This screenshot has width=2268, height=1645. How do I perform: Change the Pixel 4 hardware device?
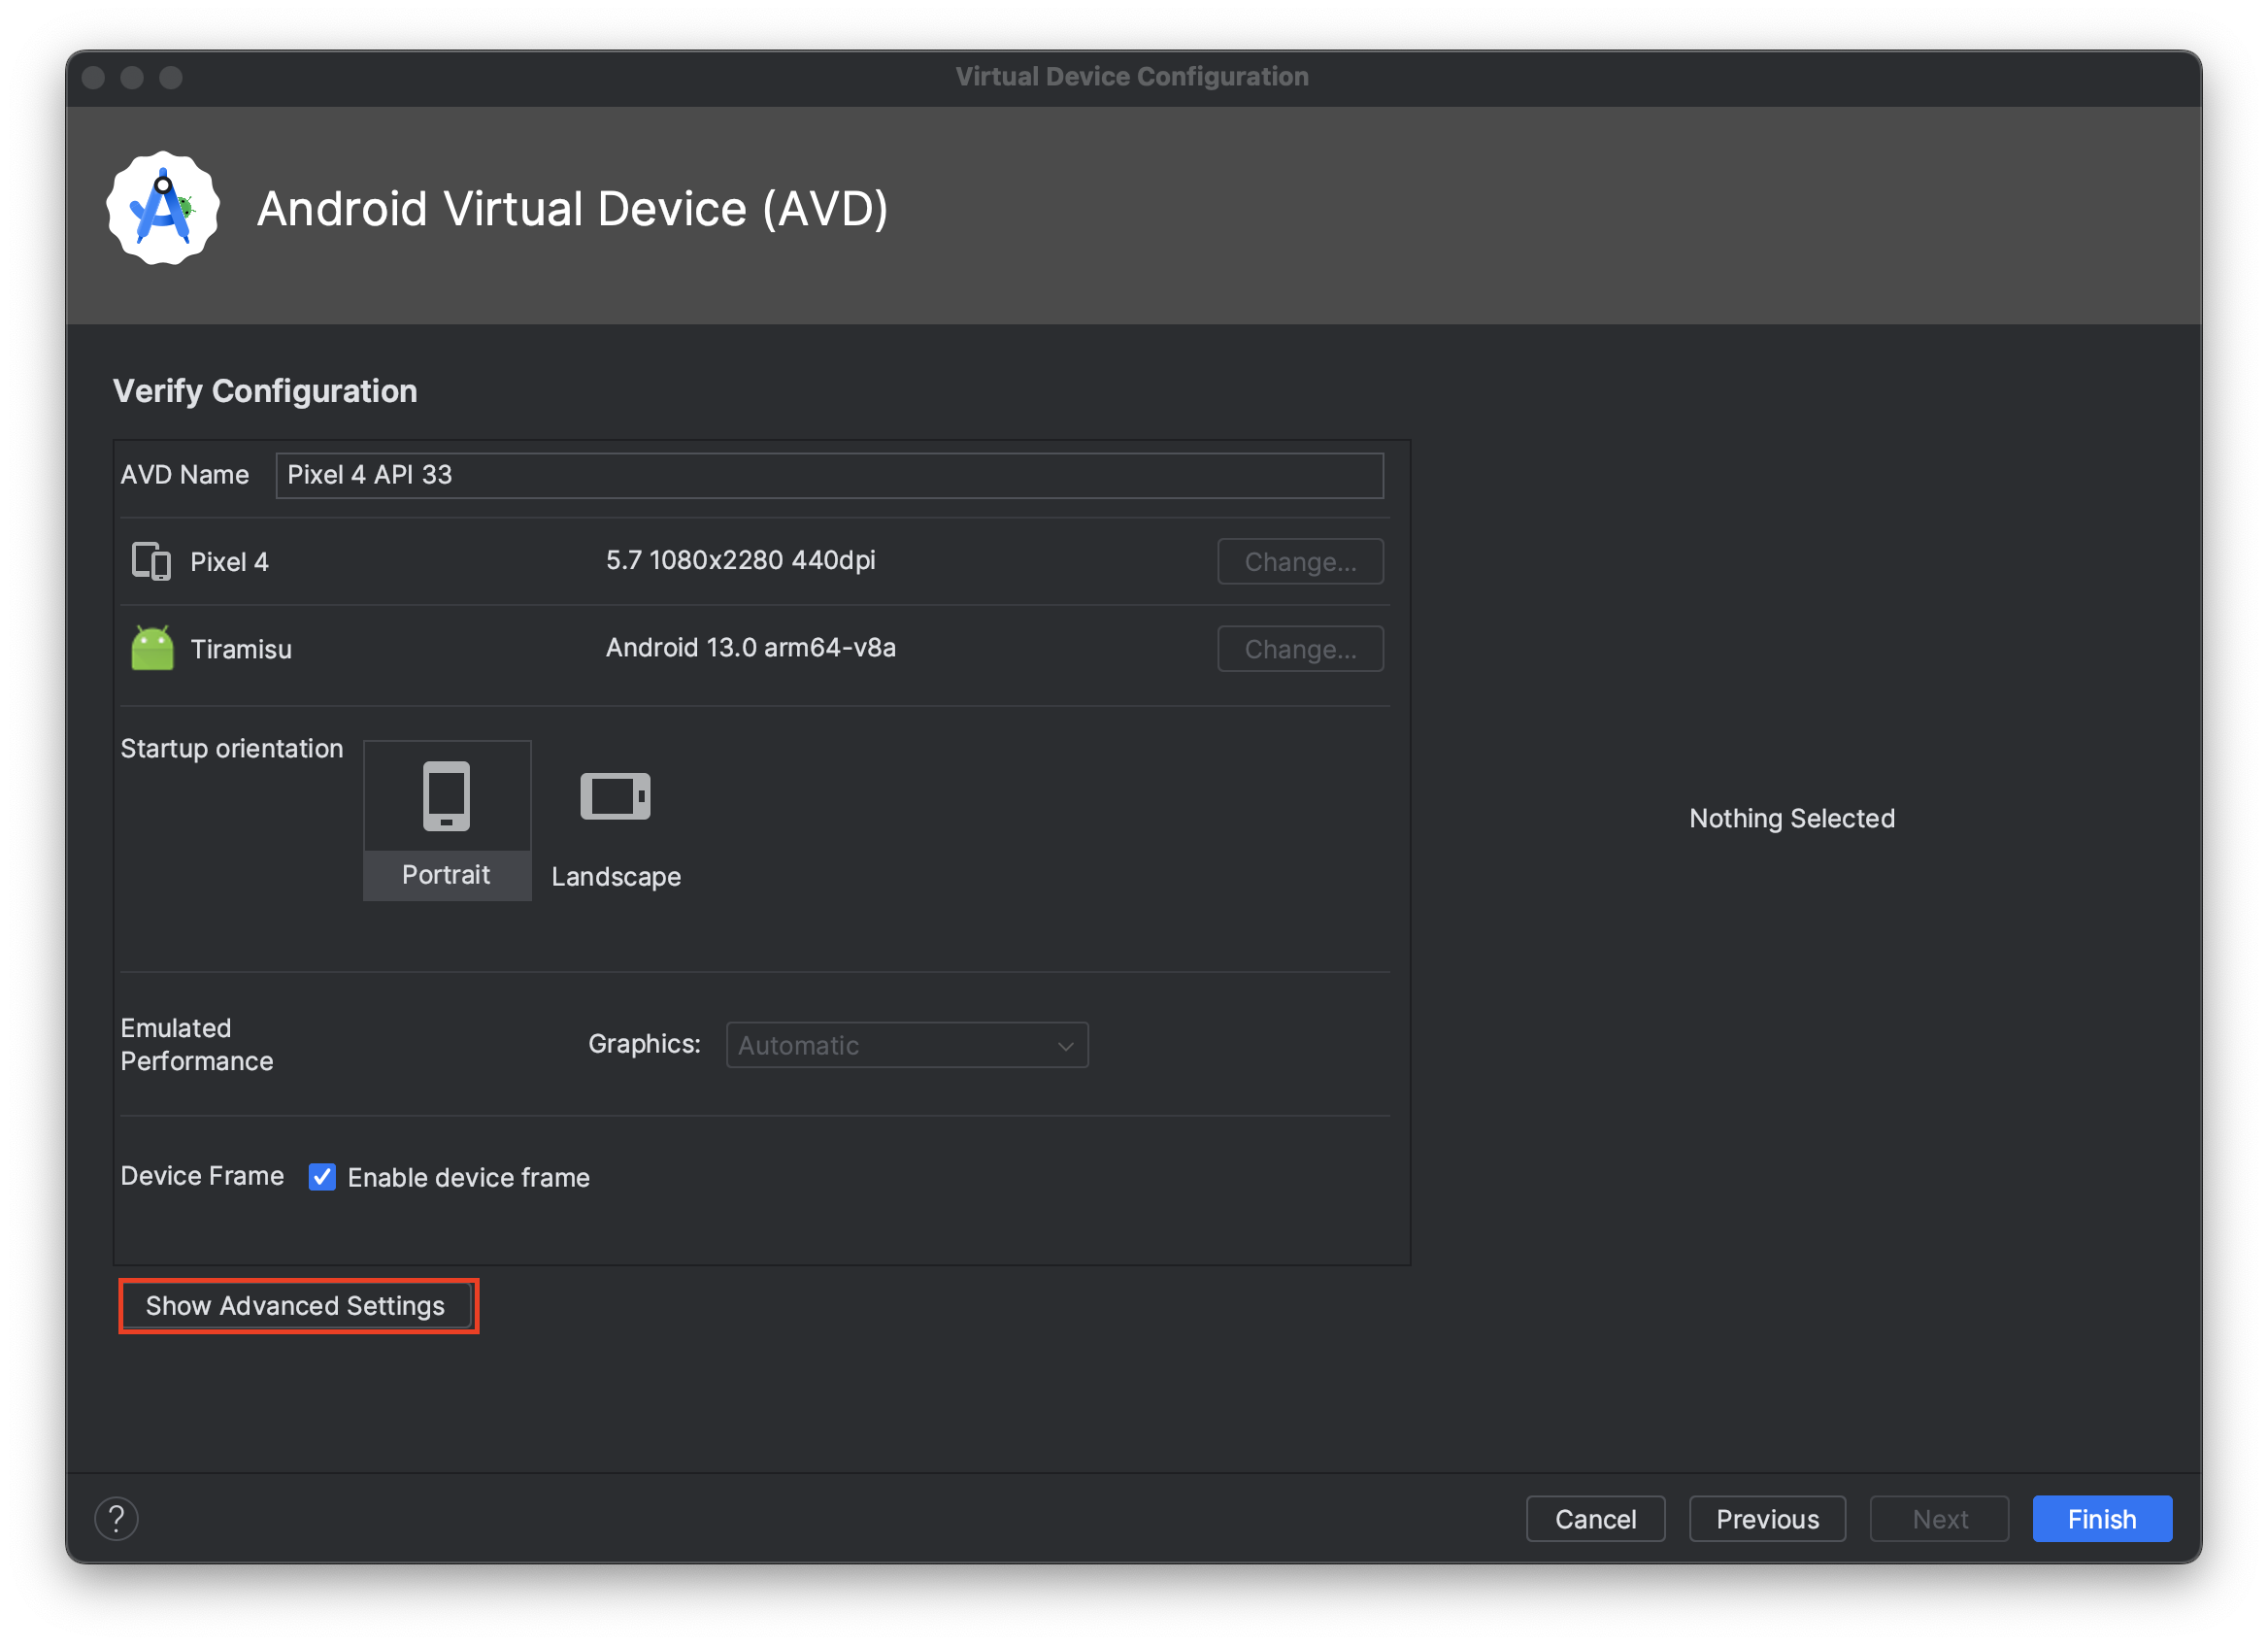click(1299, 562)
